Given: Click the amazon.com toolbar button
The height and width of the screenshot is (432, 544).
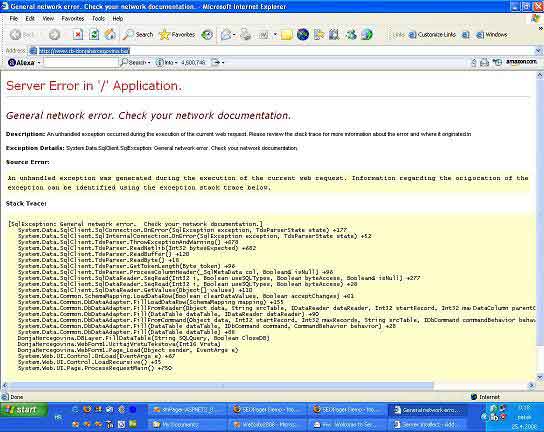Looking at the screenshot, I should (521, 62).
